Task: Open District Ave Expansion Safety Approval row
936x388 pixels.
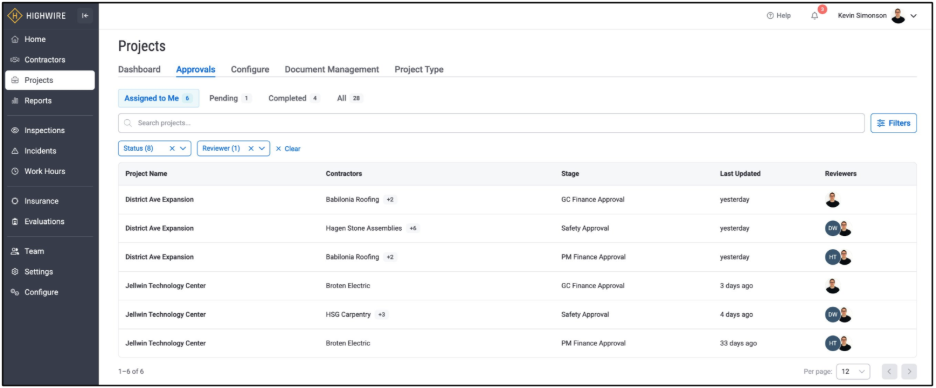Action: 517,229
